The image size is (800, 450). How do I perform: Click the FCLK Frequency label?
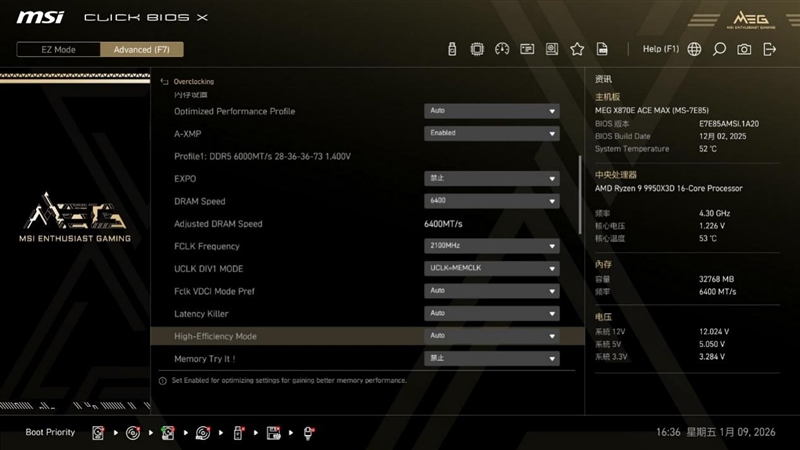pyautogui.click(x=207, y=246)
